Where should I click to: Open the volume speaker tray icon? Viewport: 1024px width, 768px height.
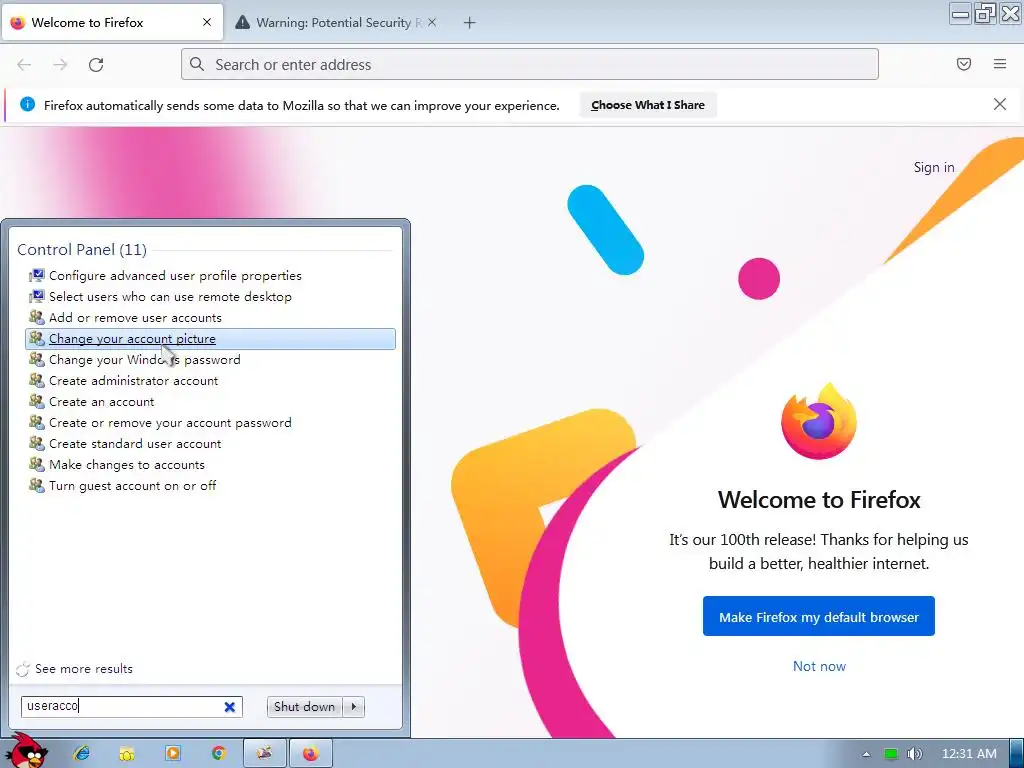pos(914,754)
